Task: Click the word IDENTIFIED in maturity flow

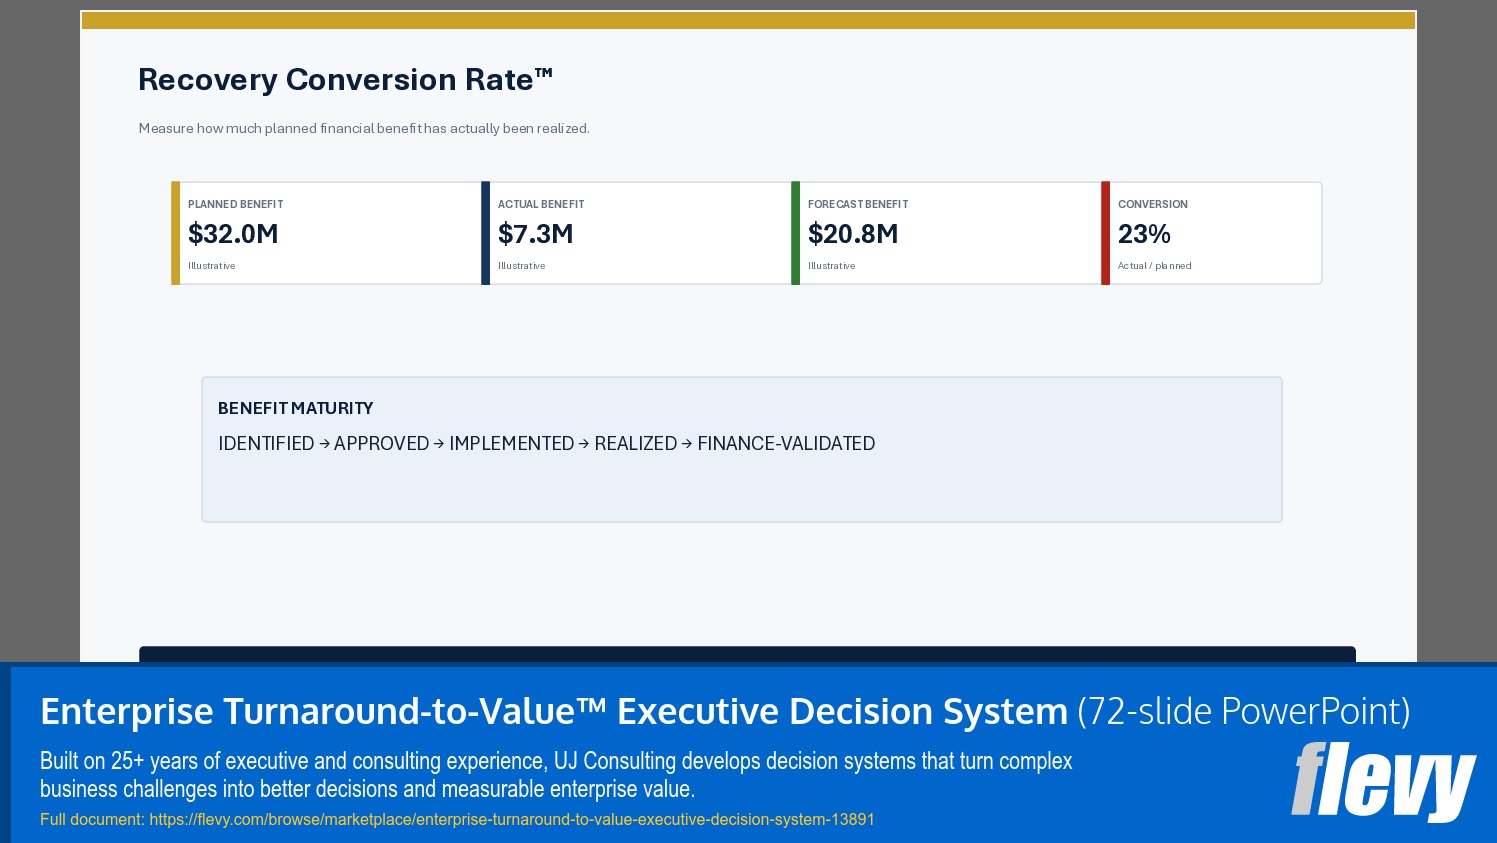Action: tap(266, 443)
